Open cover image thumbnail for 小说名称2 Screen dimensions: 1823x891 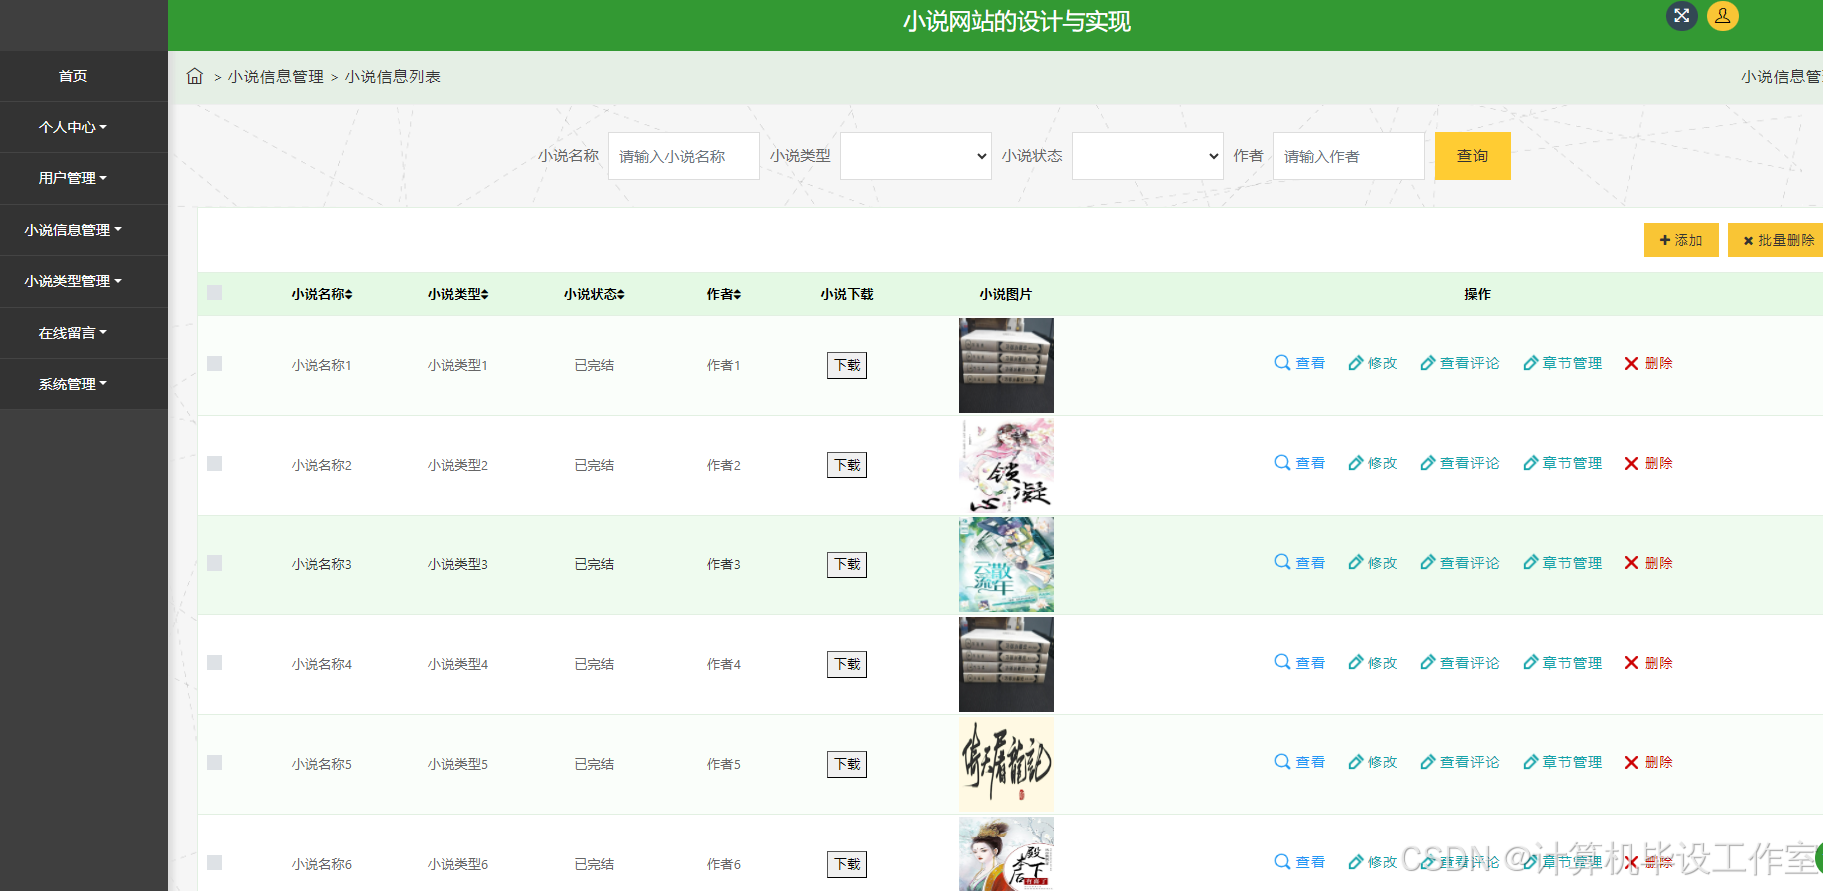tap(1006, 465)
